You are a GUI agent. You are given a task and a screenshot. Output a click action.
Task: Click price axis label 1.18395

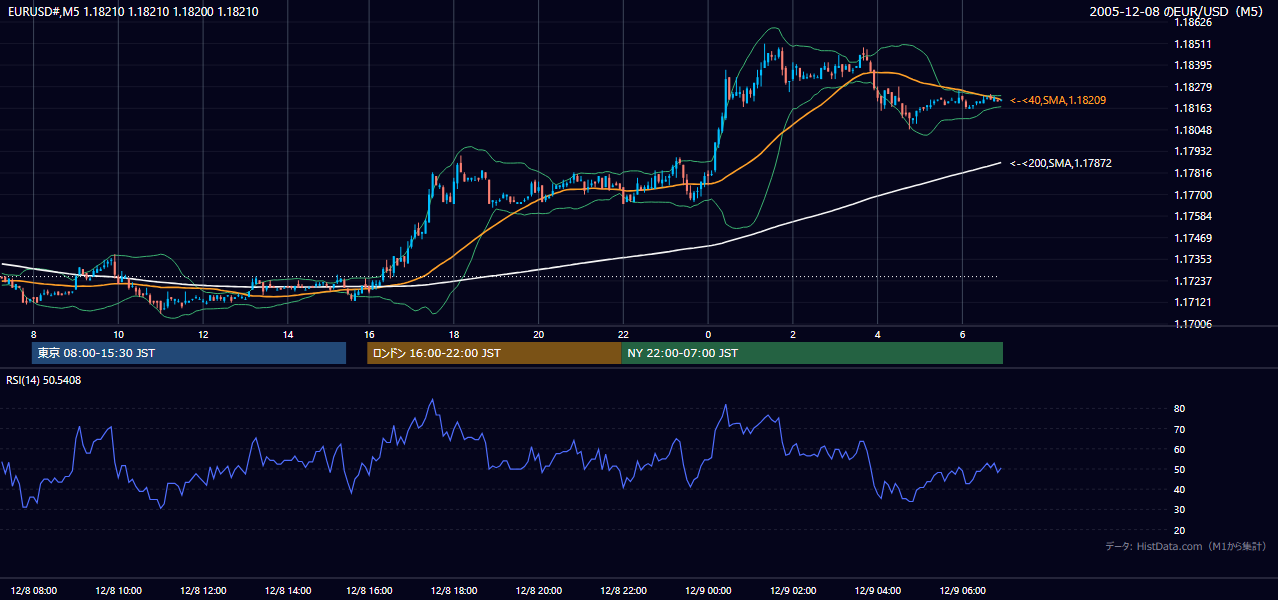tap(1193, 65)
